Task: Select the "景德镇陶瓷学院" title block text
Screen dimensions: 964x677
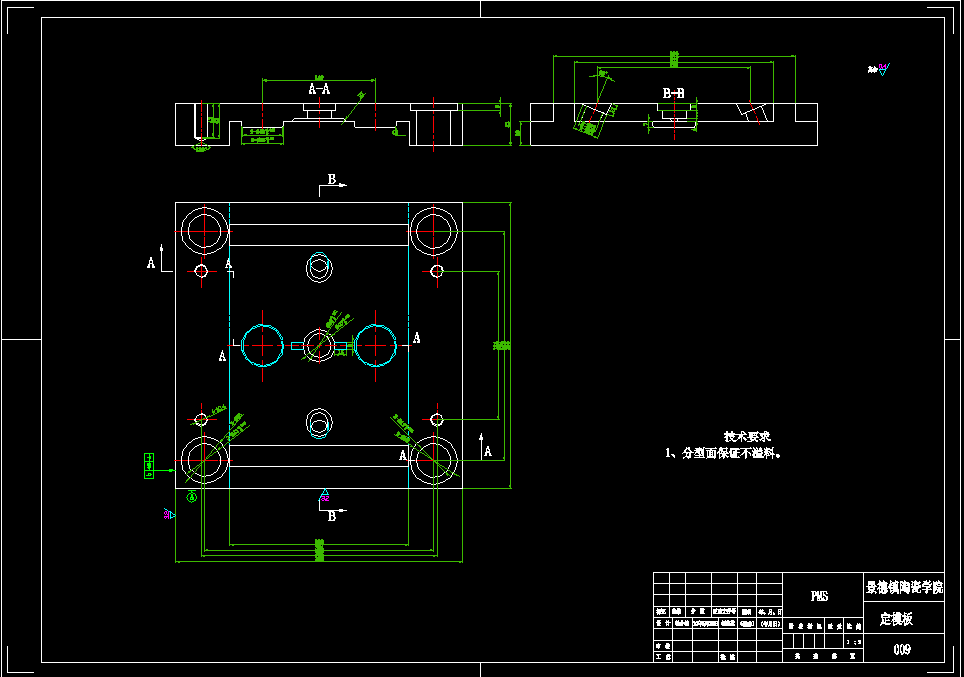Action: pyautogui.click(x=904, y=587)
